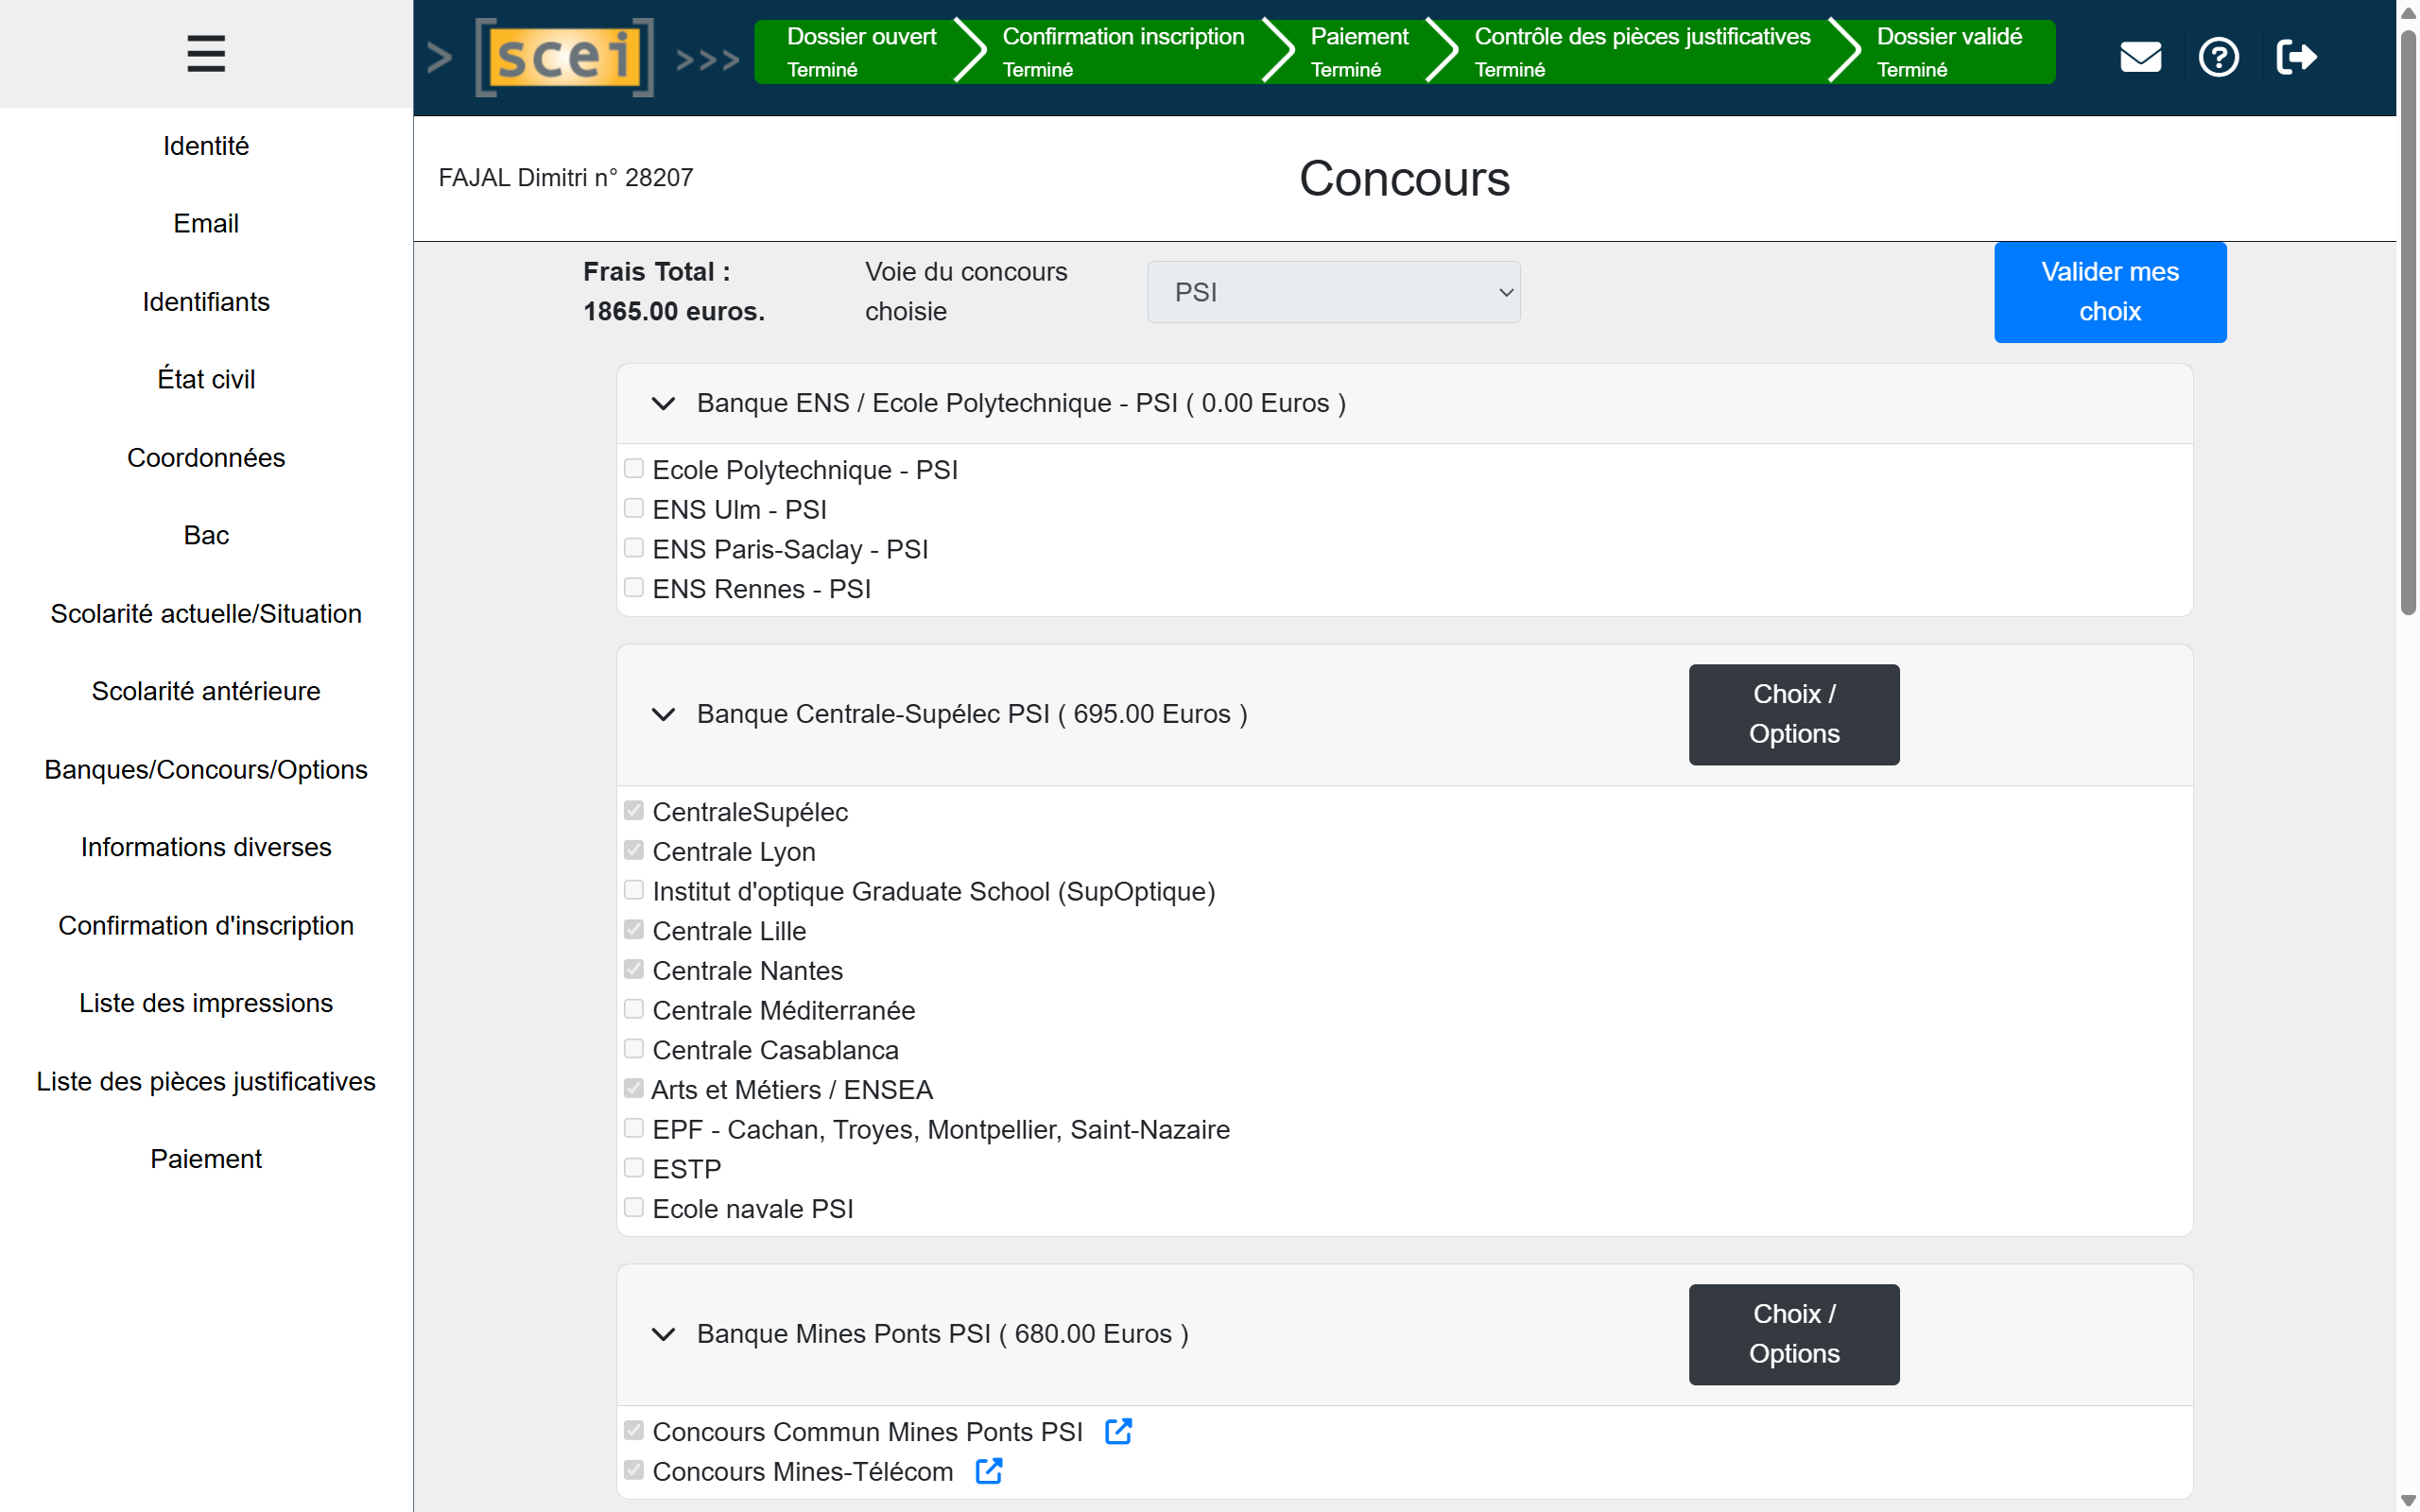Open Informations diverses
The image size is (2420, 1512).
(206, 847)
